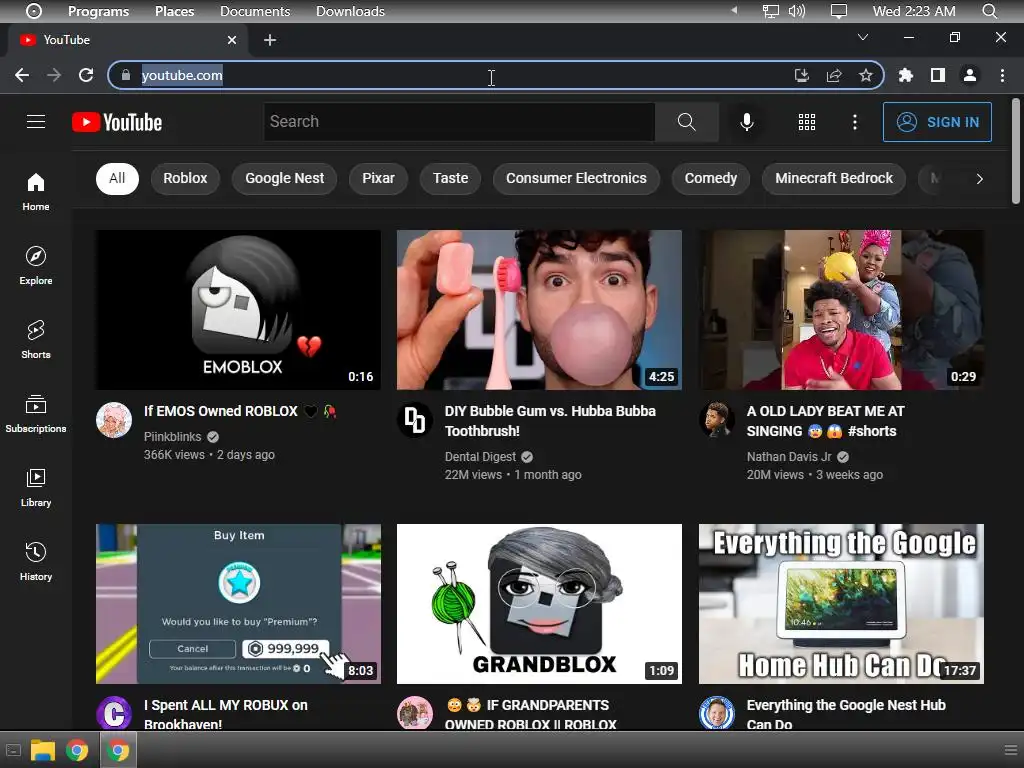Image resolution: width=1024 pixels, height=768 pixels.
Task: Go to Home in sidebar
Action: pos(36,192)
